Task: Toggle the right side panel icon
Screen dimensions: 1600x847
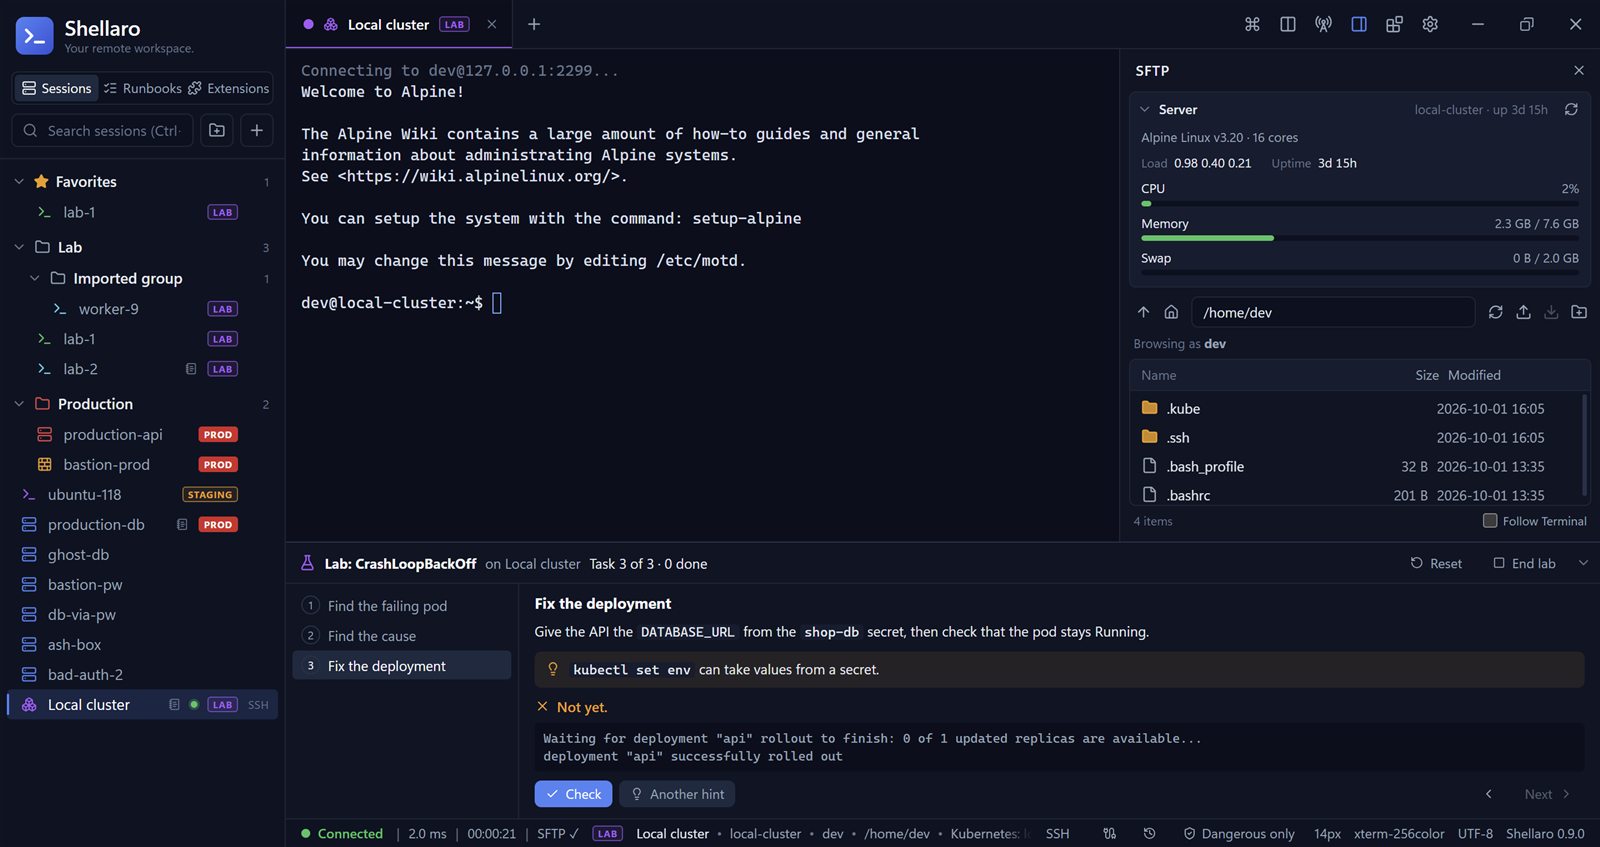Action: tap(1359, 24)
